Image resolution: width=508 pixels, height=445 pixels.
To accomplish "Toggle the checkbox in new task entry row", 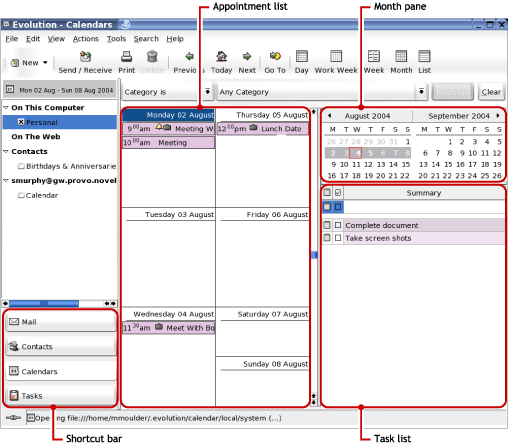I will pos(338,207).
